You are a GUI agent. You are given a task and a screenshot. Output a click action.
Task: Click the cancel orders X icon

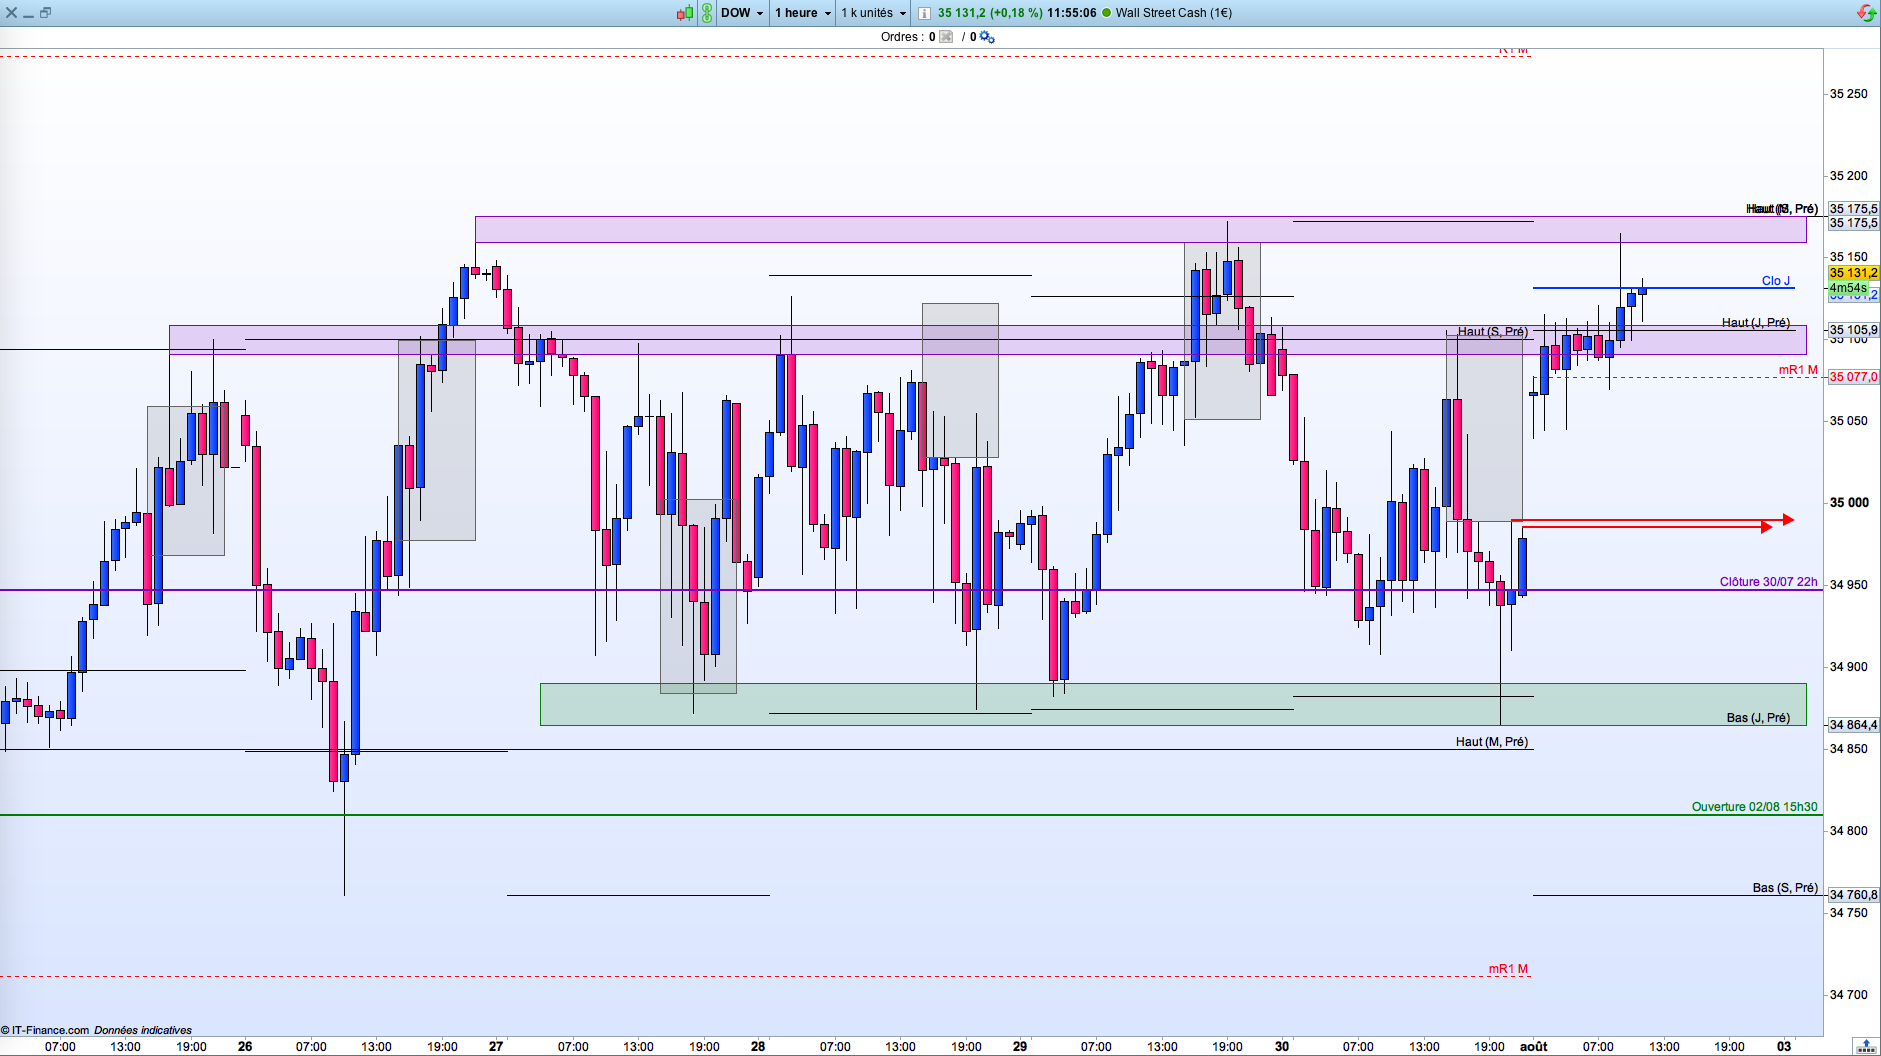pyautogui.click(x=946, y=37)
